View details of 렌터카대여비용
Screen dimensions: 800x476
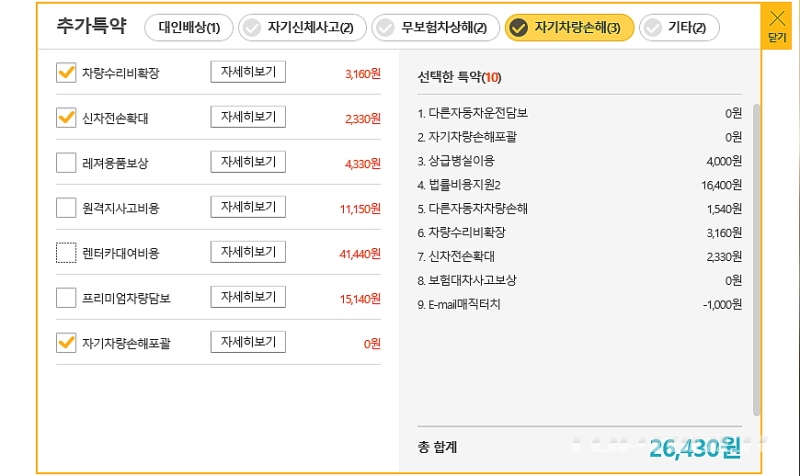[x=248, y=252]
